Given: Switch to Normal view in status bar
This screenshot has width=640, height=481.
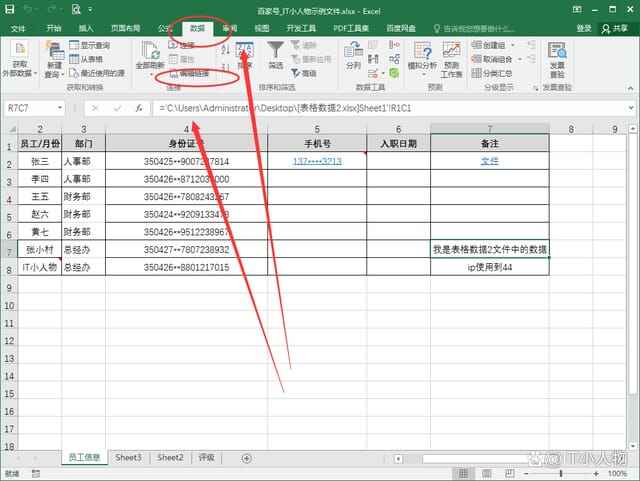Looking at the screenshot, I should (463, 473).
